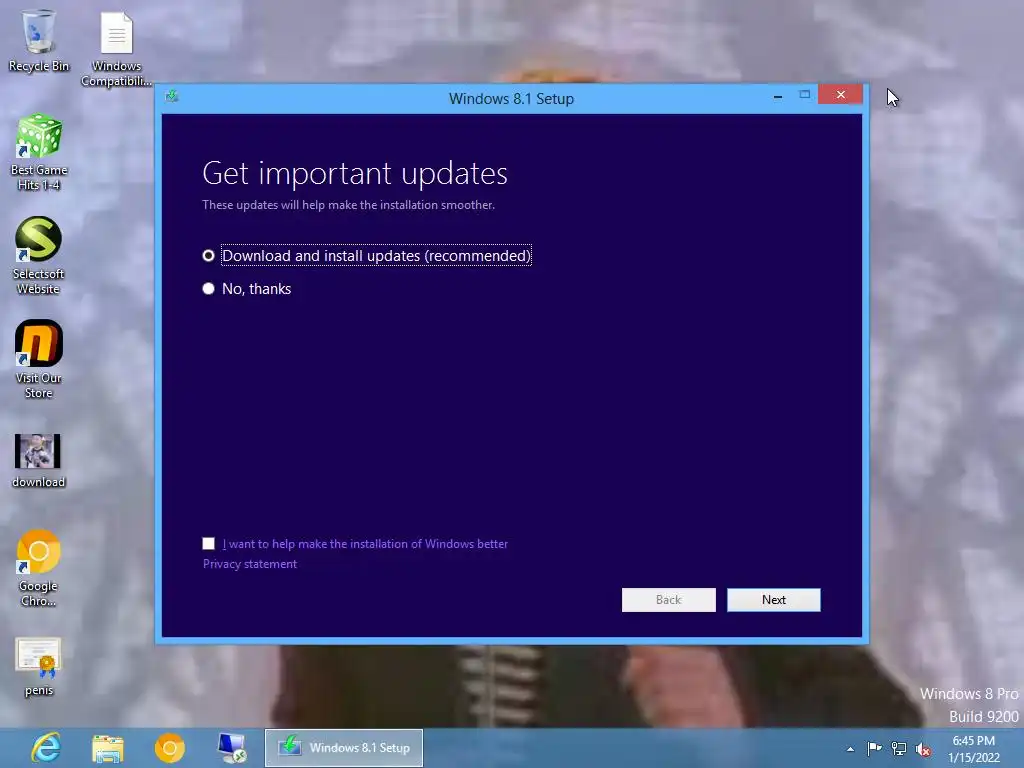This screenshot has height=768, width=1024.
Task: Click the setup window title bar icon
Action: (172, 97)
